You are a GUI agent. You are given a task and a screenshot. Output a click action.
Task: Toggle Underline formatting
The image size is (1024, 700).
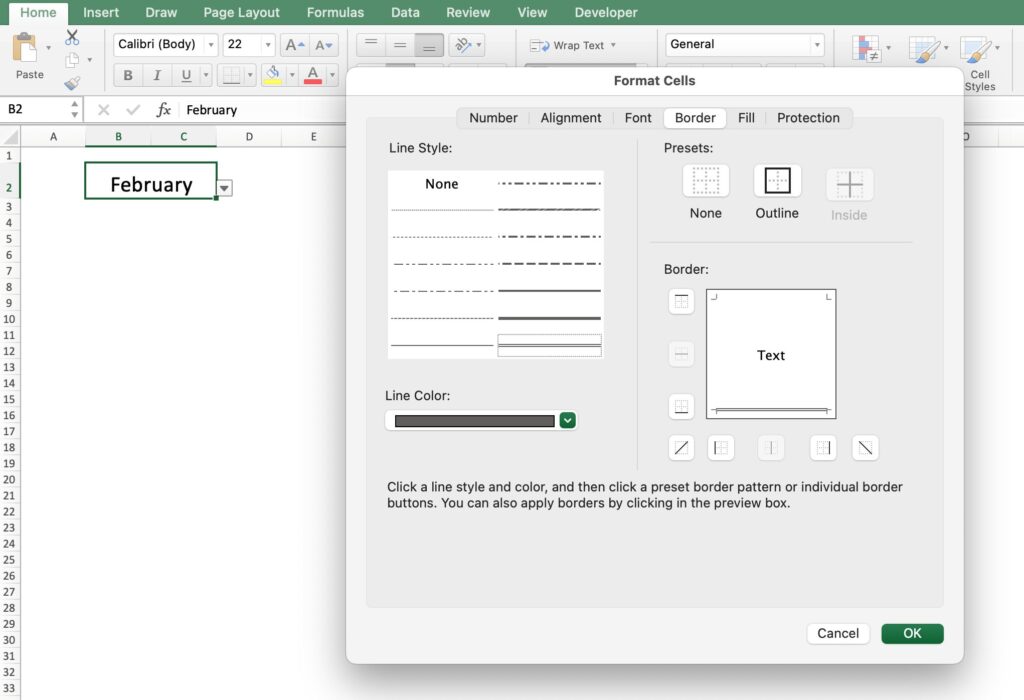click(186, 75)
